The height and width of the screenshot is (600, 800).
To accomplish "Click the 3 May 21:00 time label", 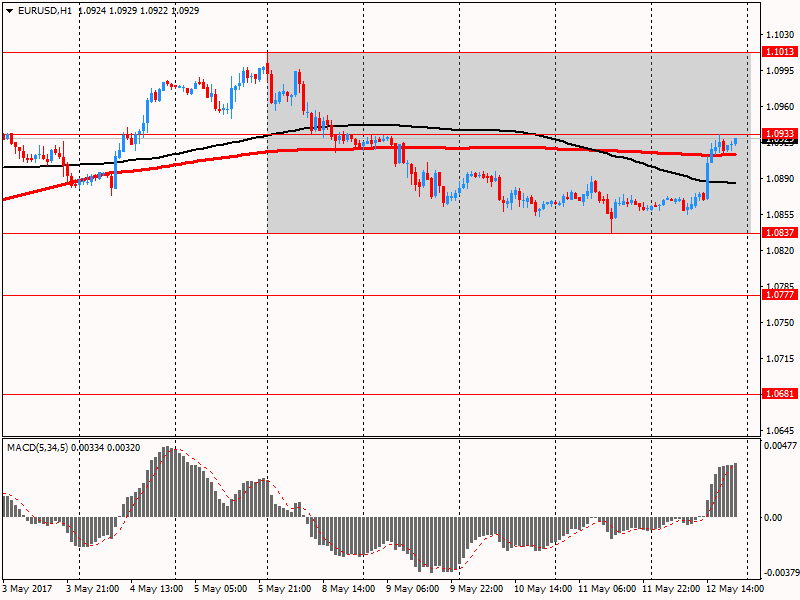I will [93, 589].
